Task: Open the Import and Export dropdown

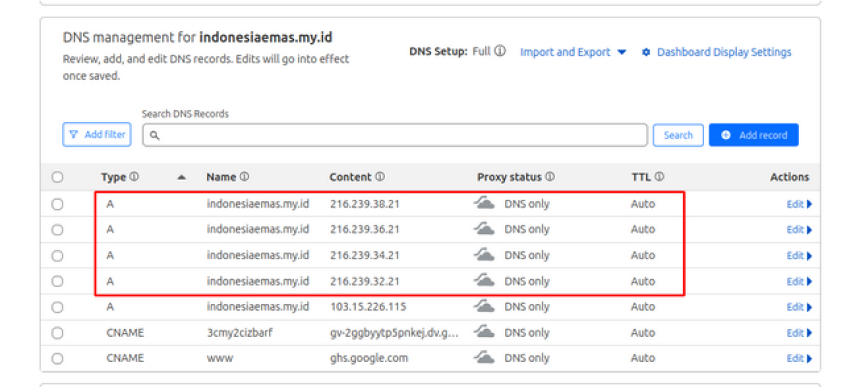Action: [573, 52]
